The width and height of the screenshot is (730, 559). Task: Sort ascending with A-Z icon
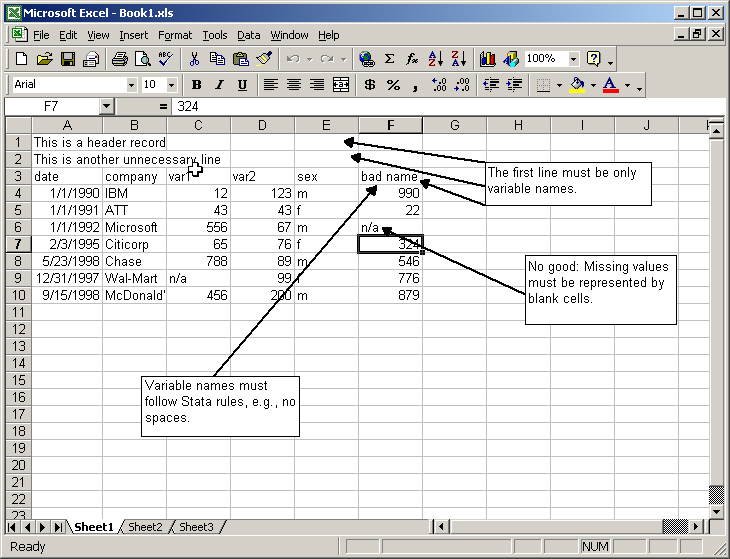436,59
